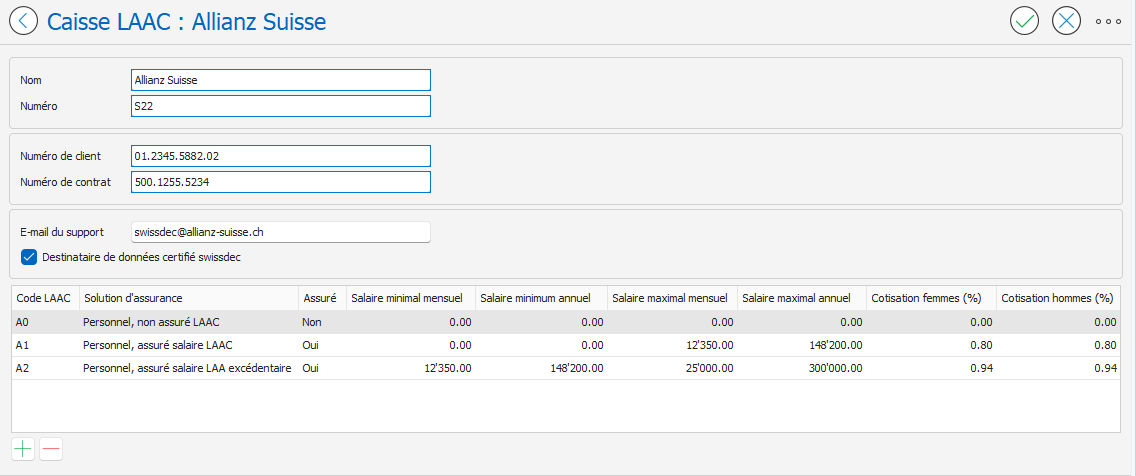Click the Salaire minimum annuel column header

point(540,298)
